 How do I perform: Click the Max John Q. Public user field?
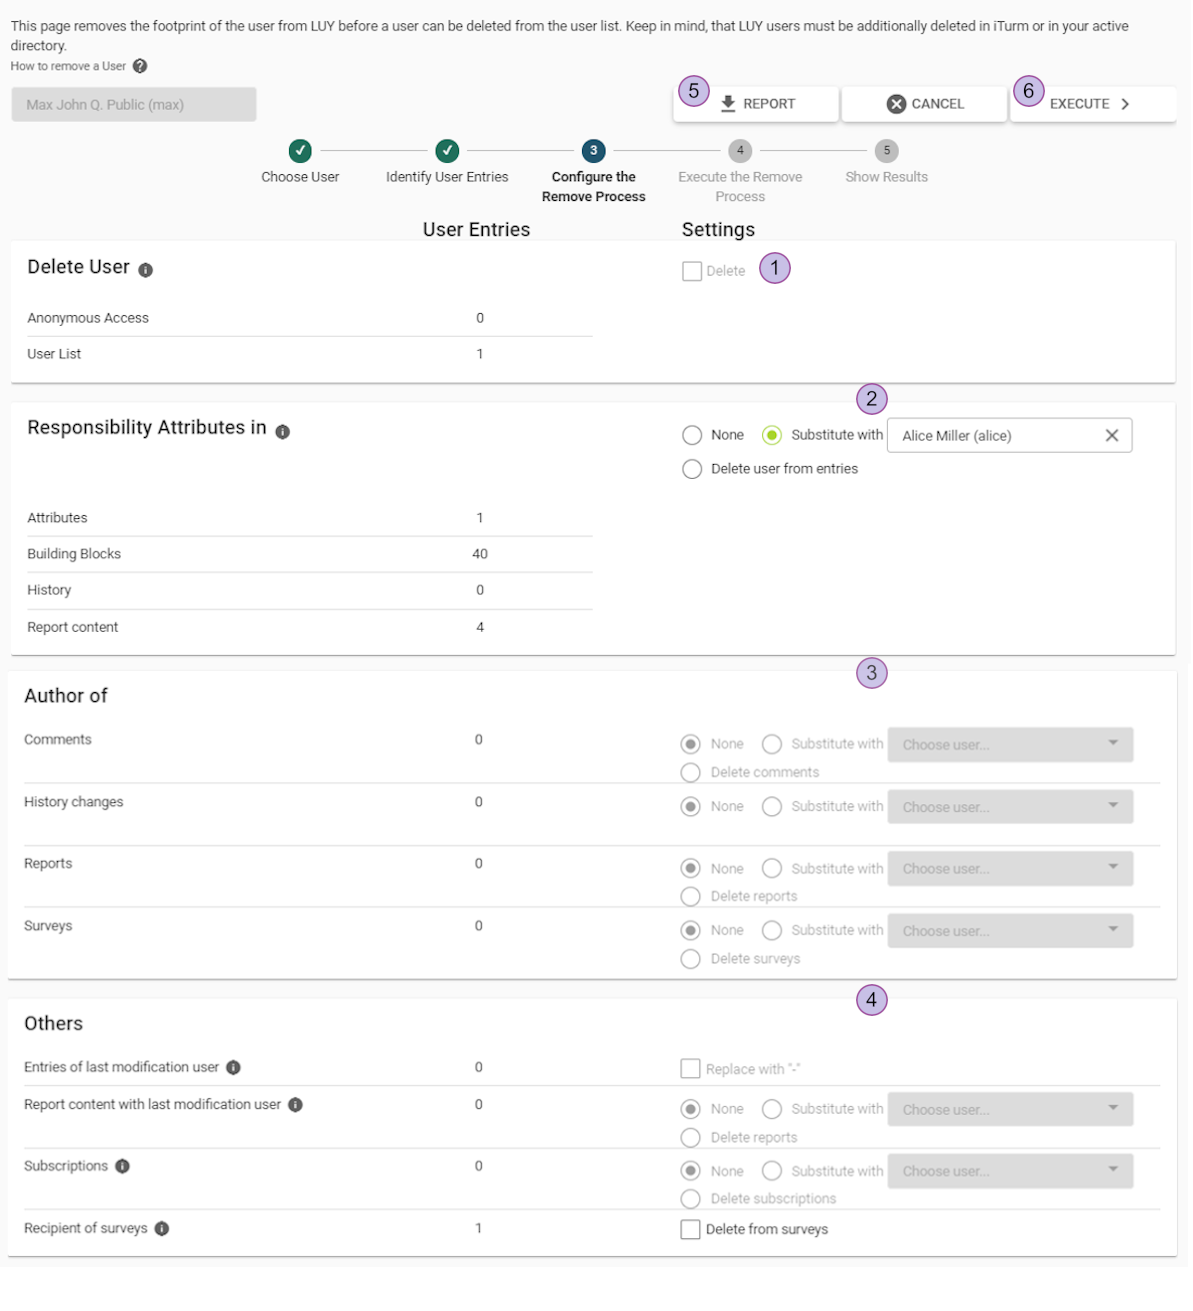[134, 104]
